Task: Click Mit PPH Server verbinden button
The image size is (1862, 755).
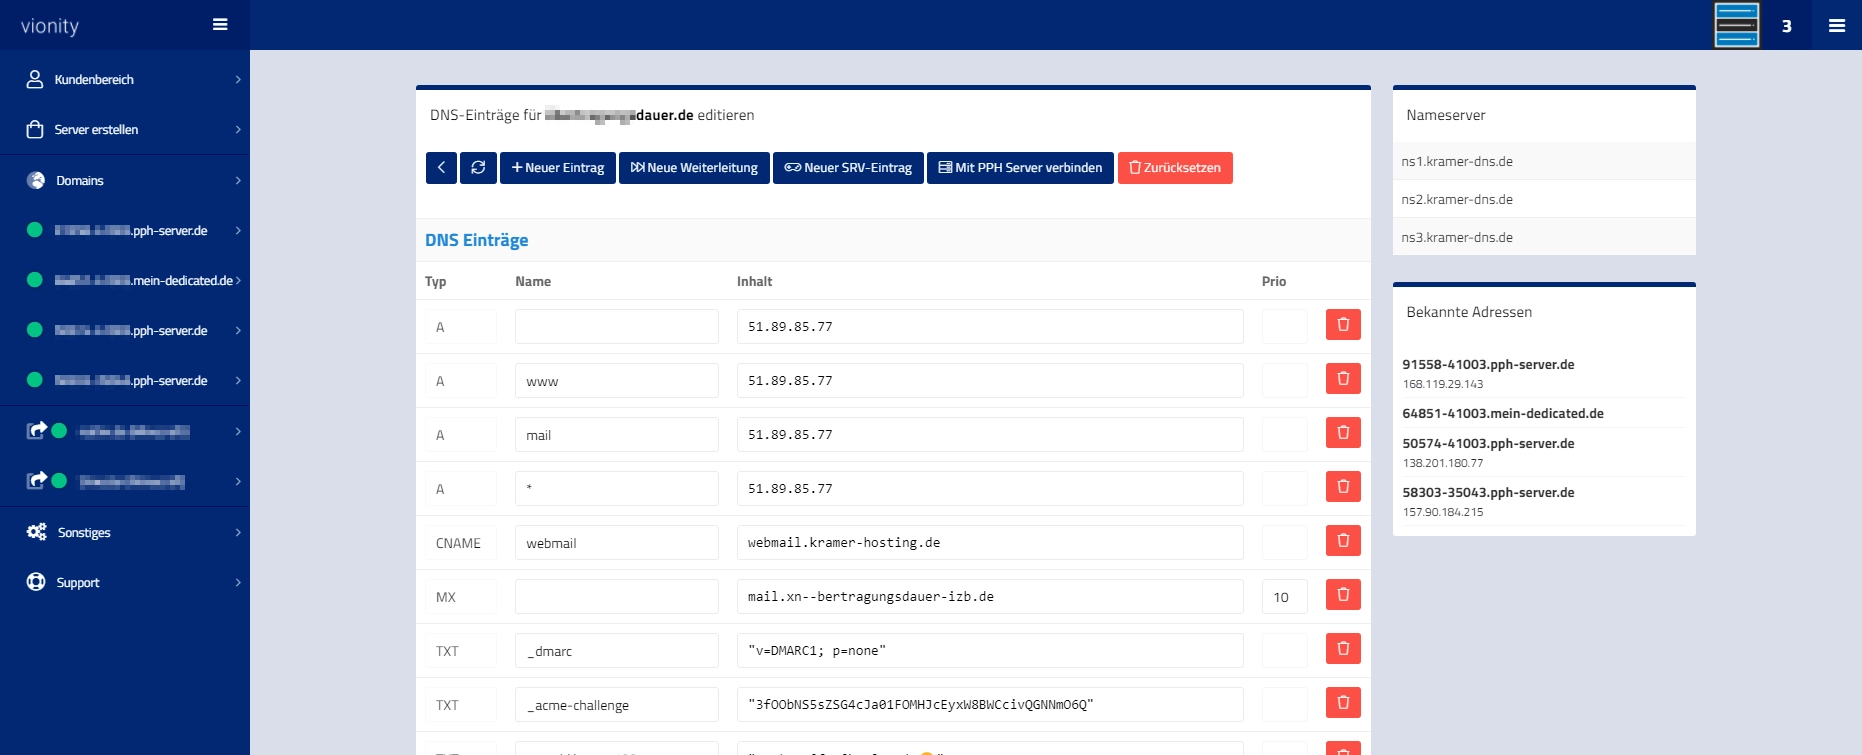Action: pos(1020,168)
